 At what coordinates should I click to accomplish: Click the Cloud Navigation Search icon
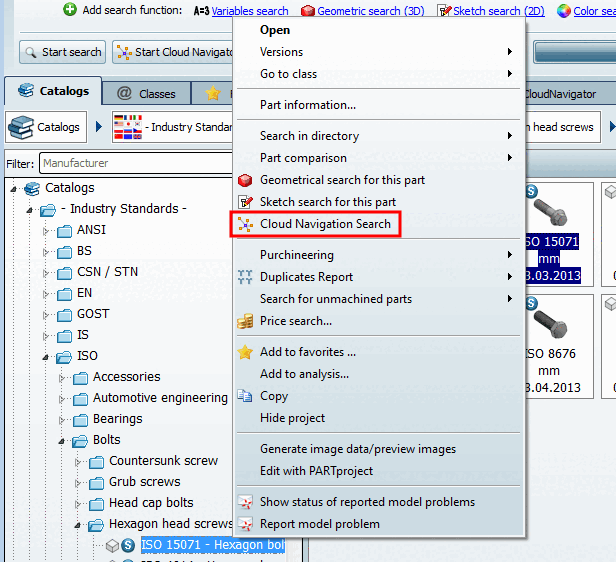point(245,224)
